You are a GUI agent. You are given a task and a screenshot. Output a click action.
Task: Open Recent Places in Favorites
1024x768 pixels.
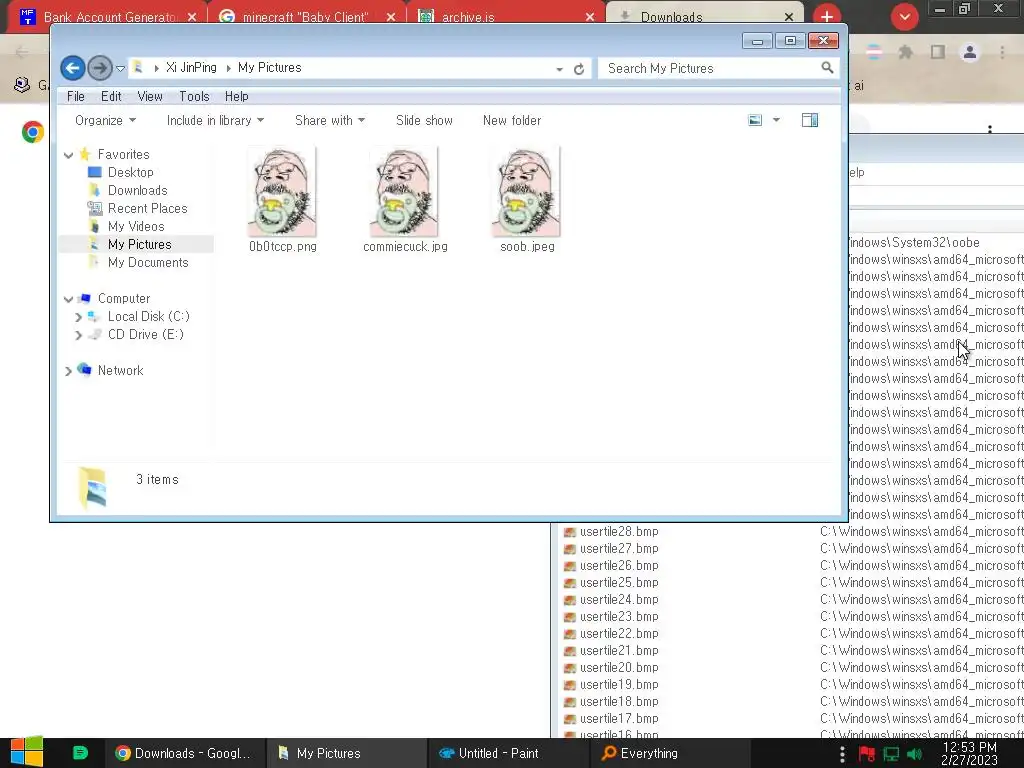point(148,208)
